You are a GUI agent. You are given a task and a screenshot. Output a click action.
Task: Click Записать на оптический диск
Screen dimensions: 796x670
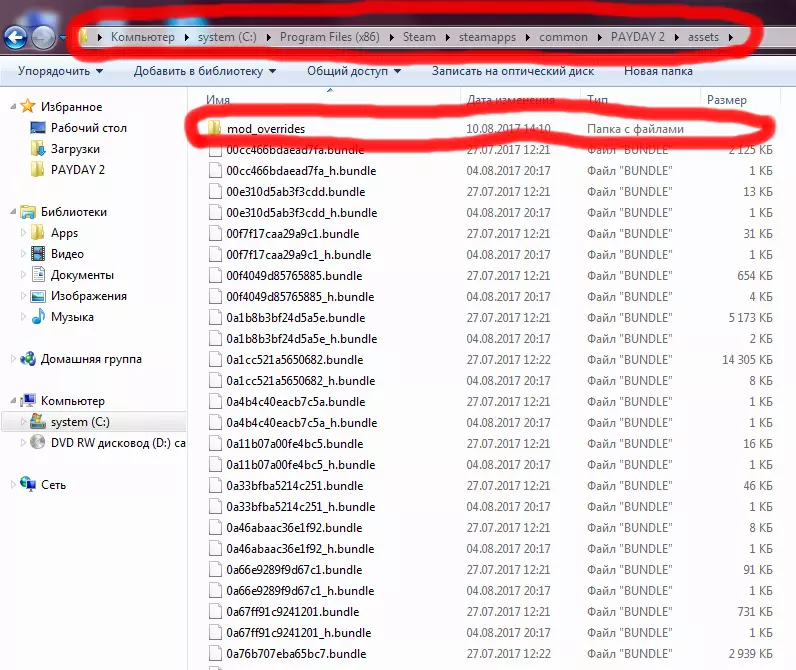click(513, 71)
